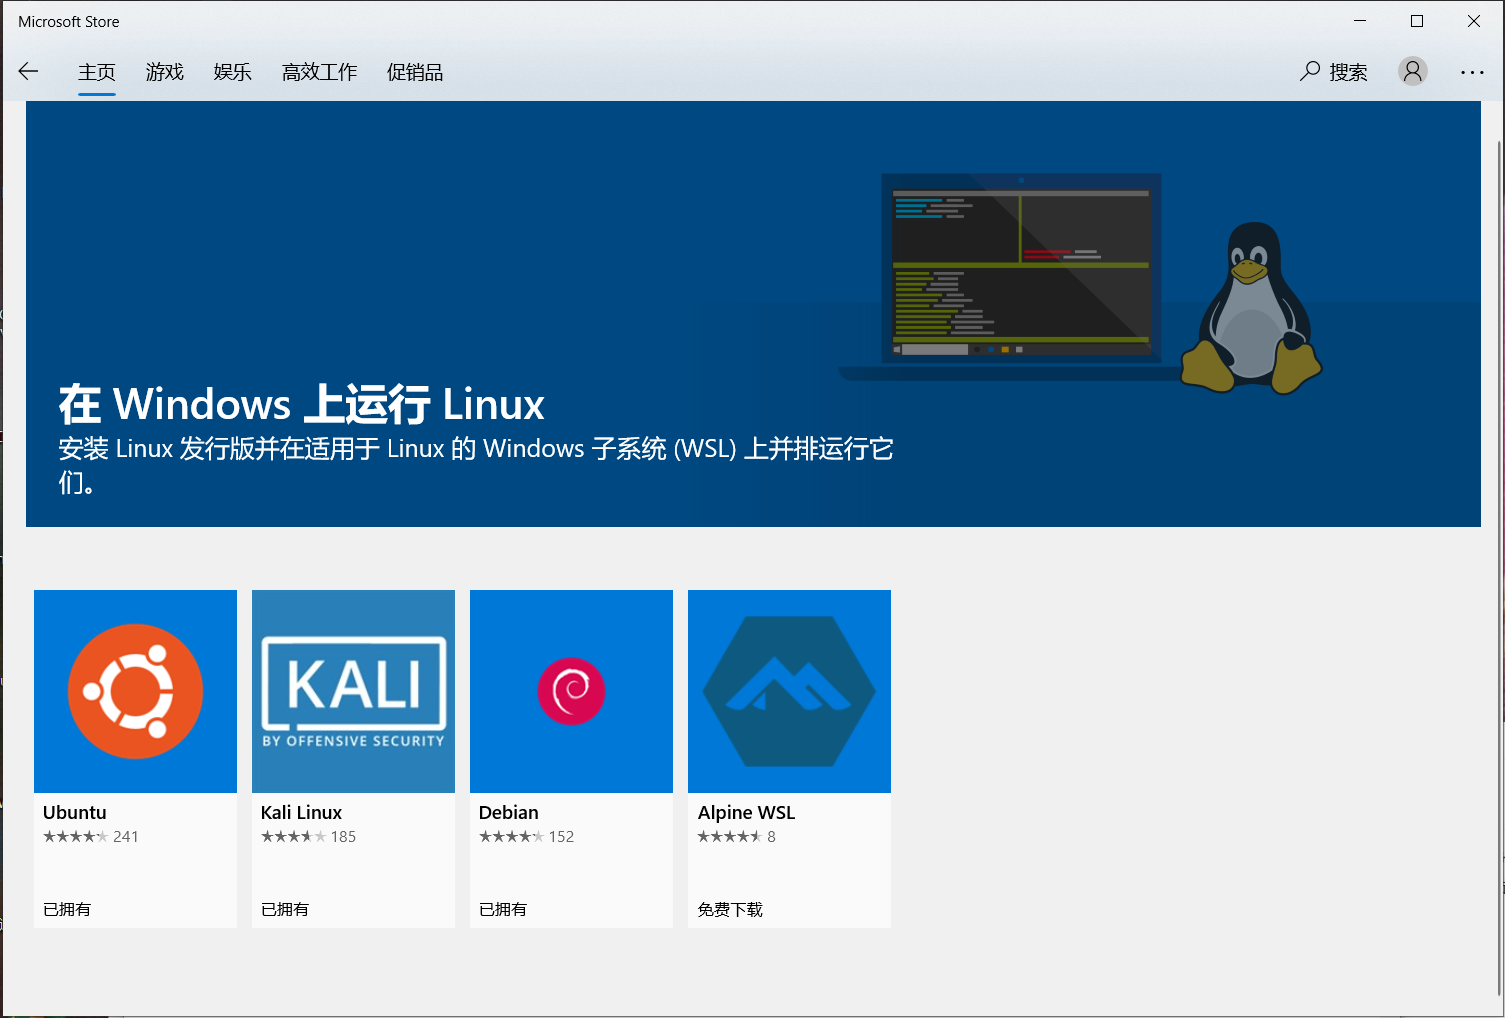Click 免费下载 under Alpine WSL
Viewport: 1505px width, 1018px height.
(x=730, y=909)
